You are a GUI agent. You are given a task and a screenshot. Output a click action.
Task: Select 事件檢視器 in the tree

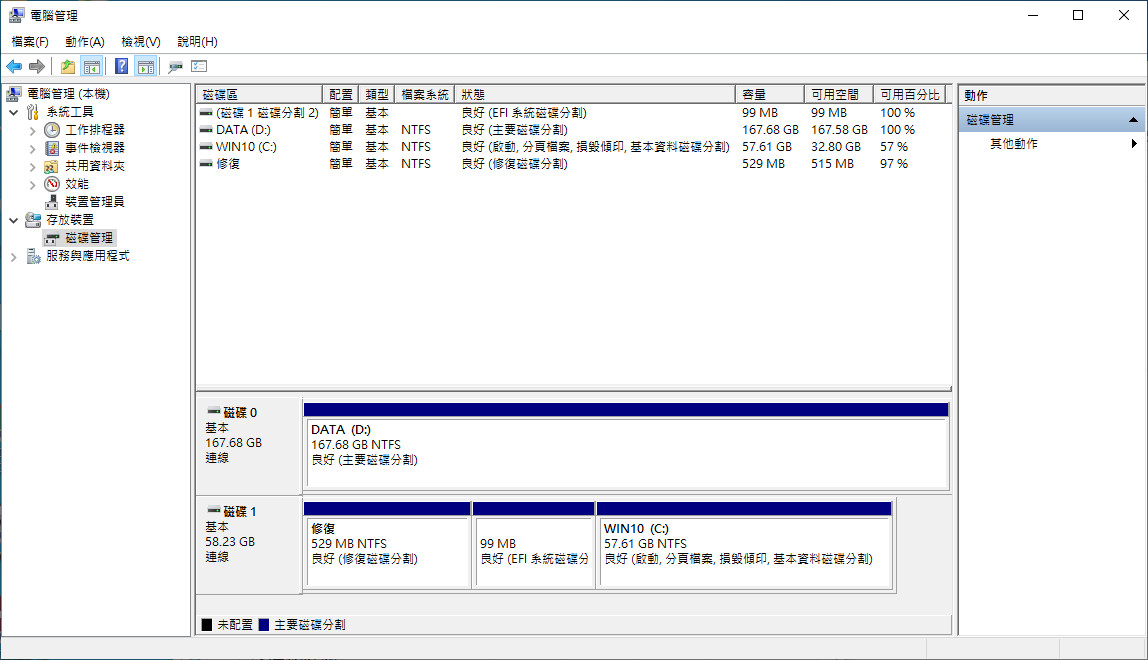(x=94, y=148)
